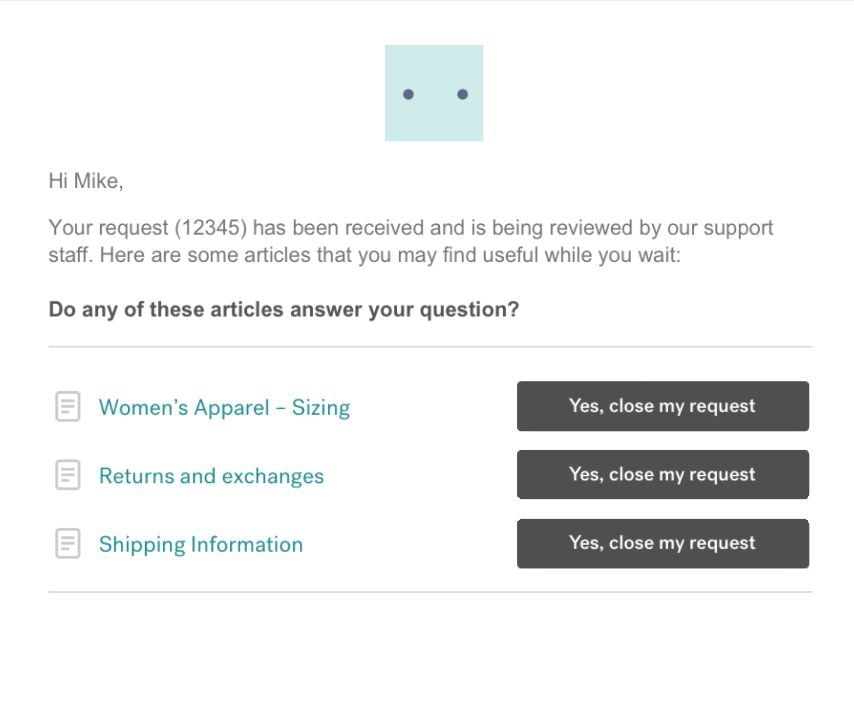The image size is (854, 712).
Task: Click the request number (12345)
Action: [211, 228]
